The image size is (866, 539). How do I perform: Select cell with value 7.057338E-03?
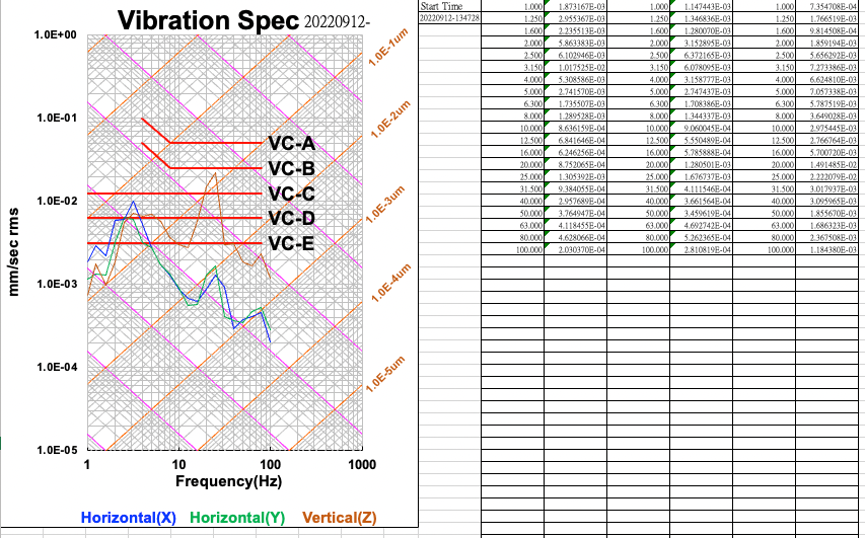tap(827, 91)
